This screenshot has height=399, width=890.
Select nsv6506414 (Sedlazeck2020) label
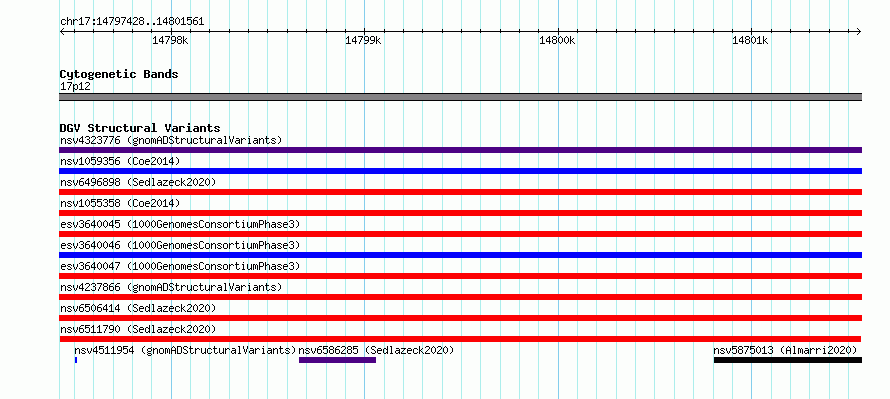pyautogui.click(x=138, y=308)
